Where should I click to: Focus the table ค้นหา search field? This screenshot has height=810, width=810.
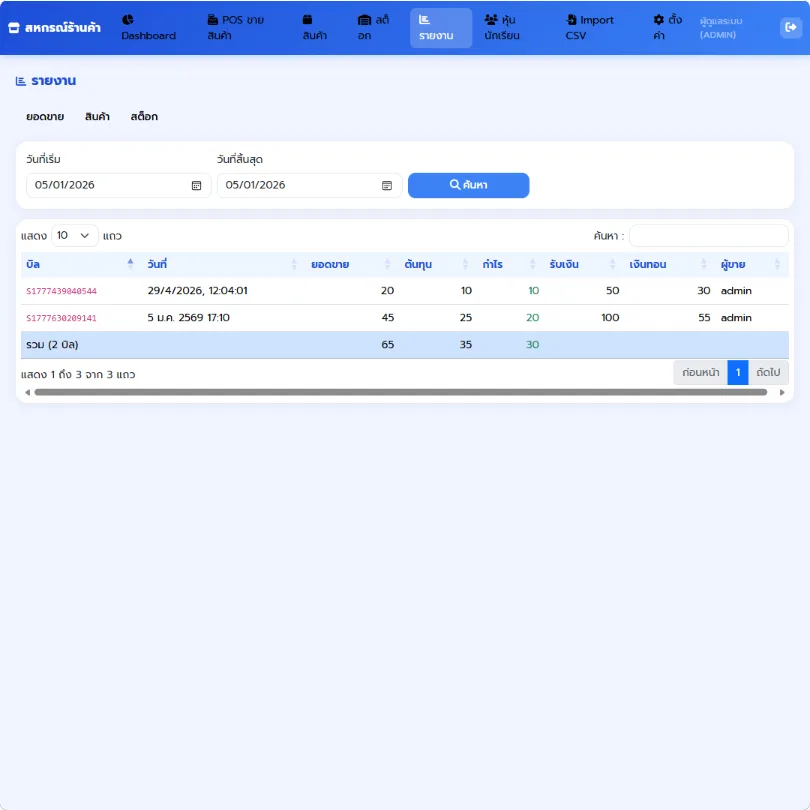click(709, 236)
